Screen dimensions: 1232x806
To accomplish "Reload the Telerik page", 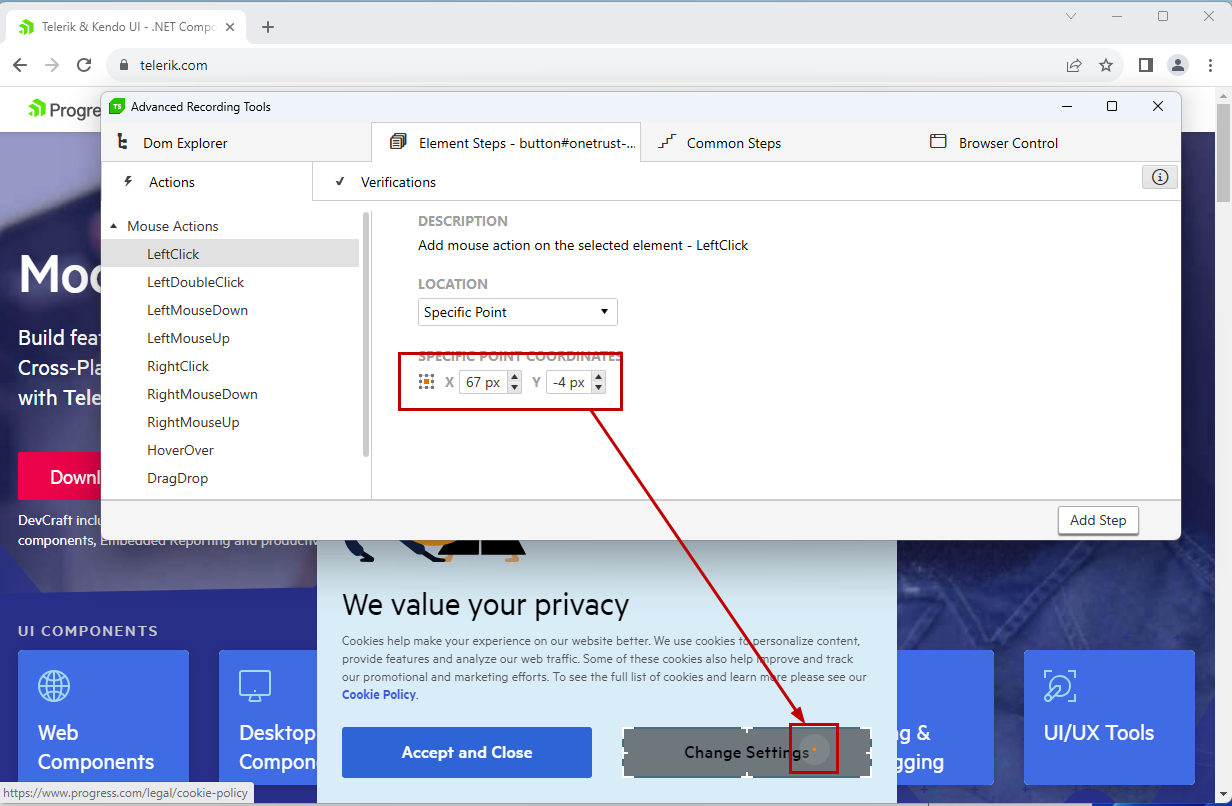I will (84, 65).
